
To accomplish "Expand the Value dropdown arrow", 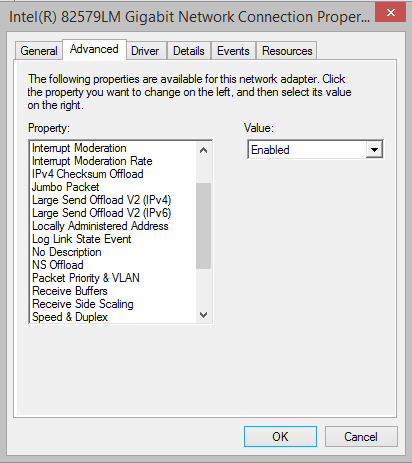I will coord(374,150).
